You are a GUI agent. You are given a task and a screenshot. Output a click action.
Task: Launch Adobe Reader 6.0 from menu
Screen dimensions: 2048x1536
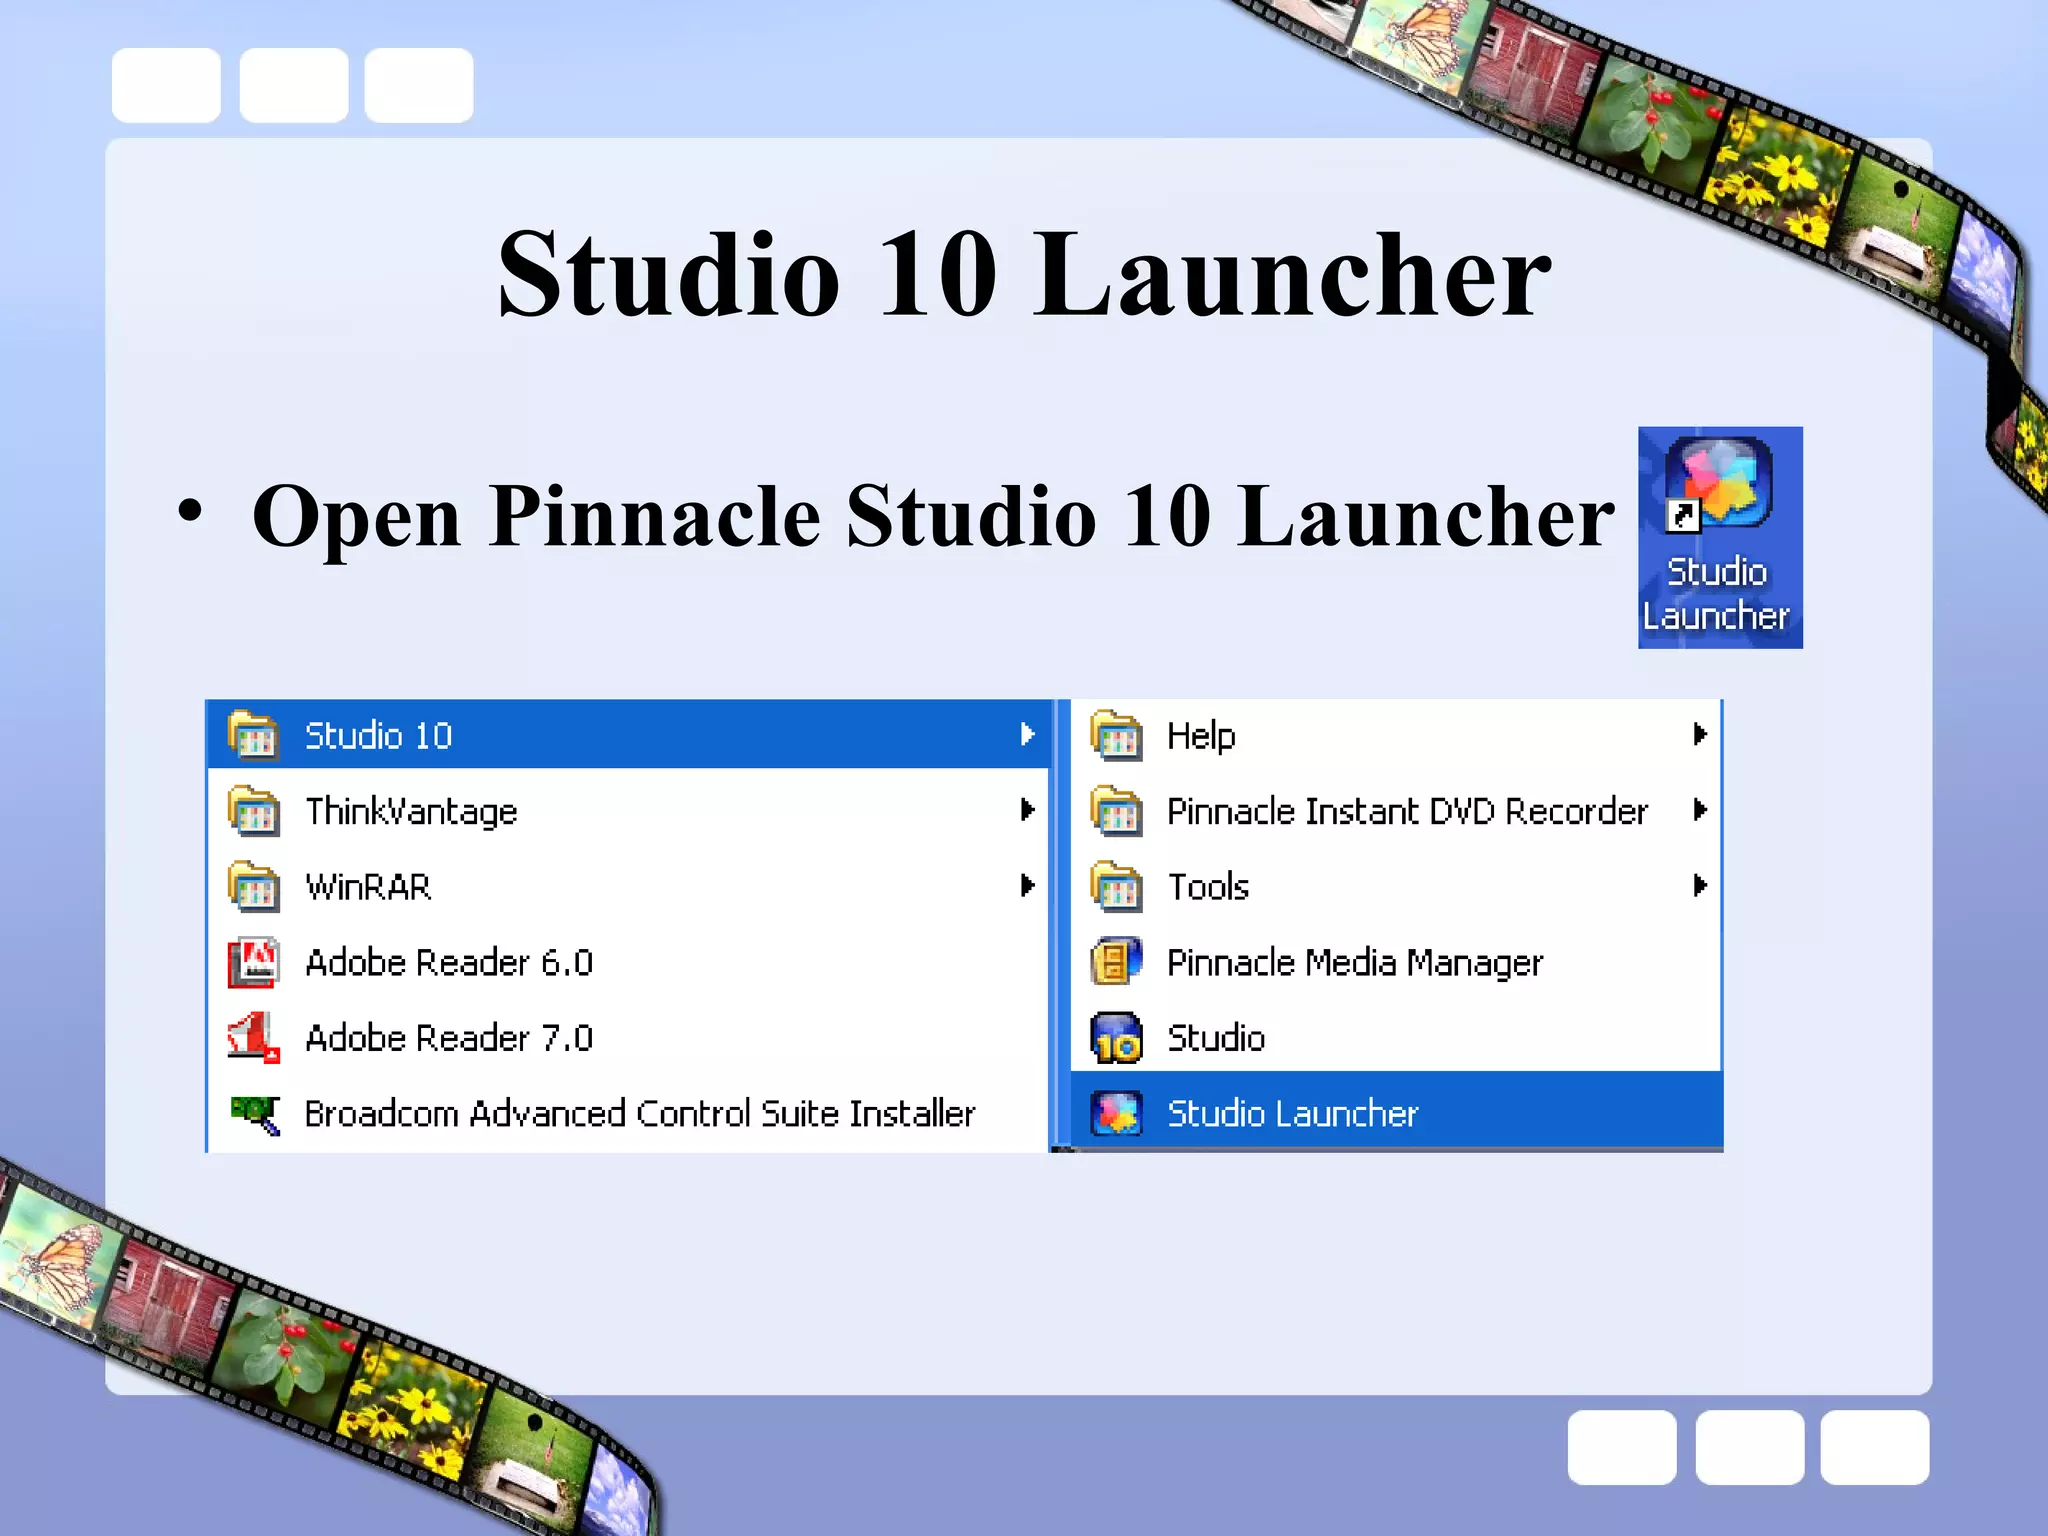click(628, 963)
